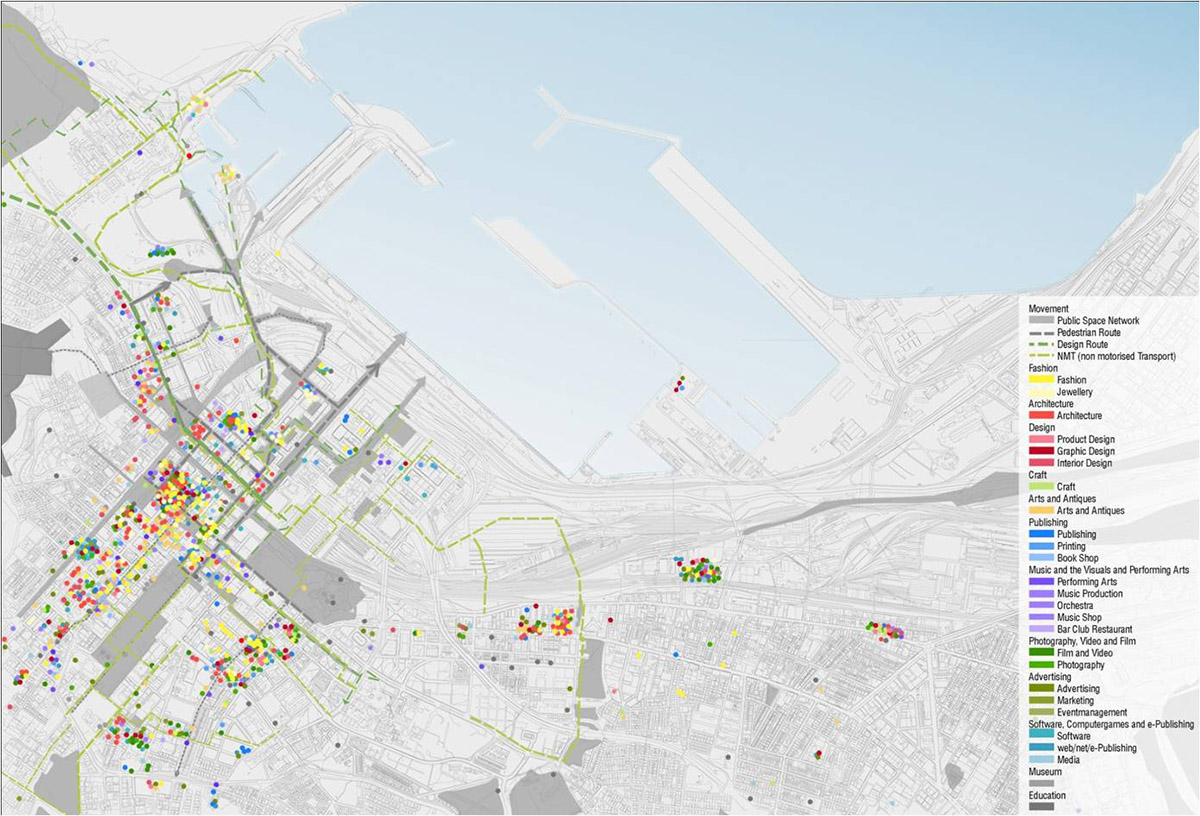Click the Product Design pink swatch

[x=1041, y=440]
